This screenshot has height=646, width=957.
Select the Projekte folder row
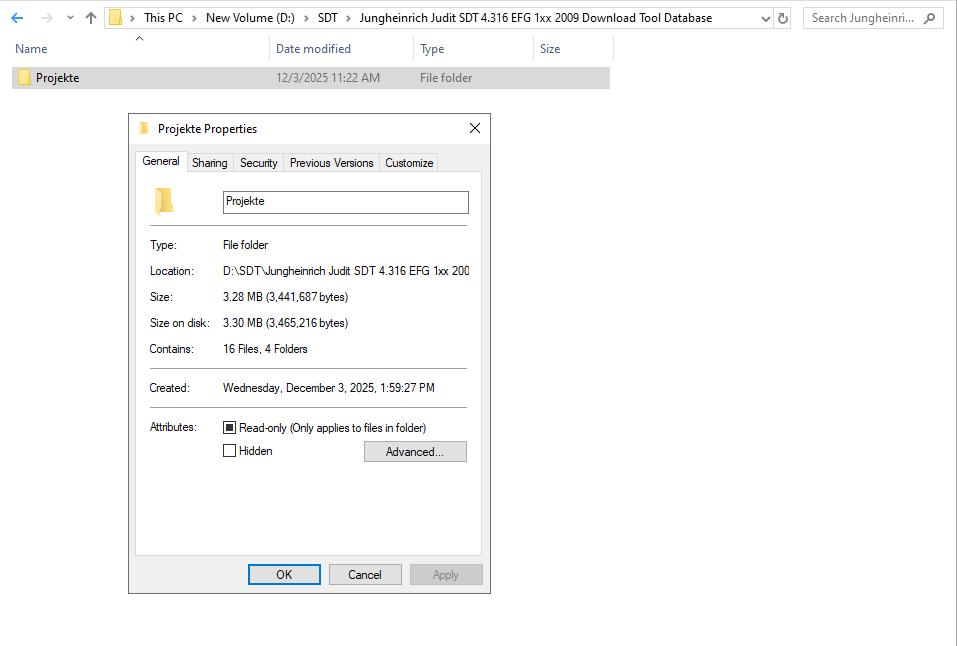[x=311, y=78]
